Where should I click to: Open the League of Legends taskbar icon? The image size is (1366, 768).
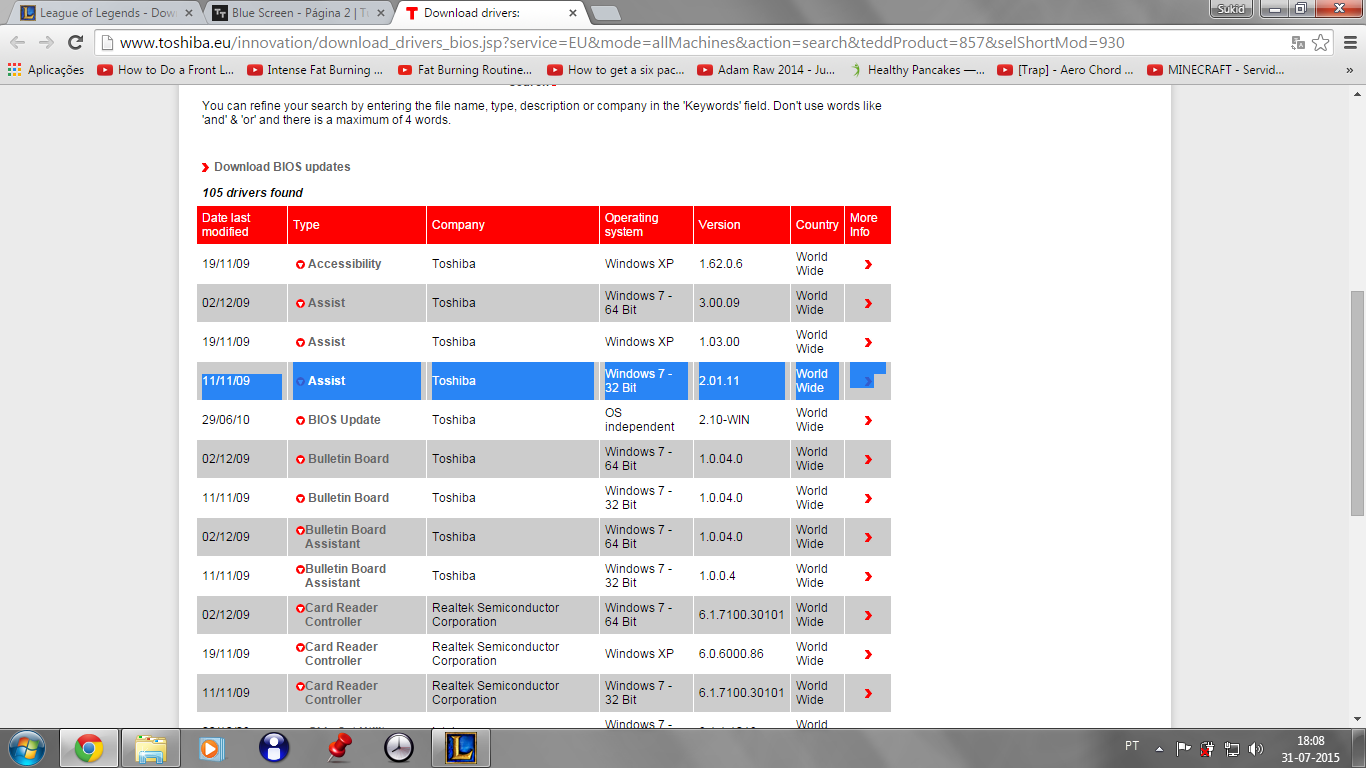(x=460, y=748)
